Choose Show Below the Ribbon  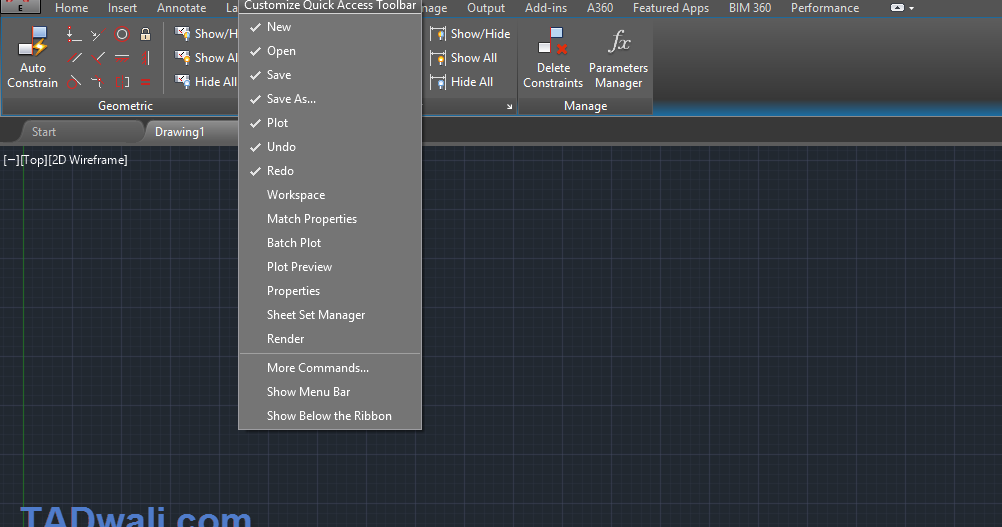click(330, 416)
